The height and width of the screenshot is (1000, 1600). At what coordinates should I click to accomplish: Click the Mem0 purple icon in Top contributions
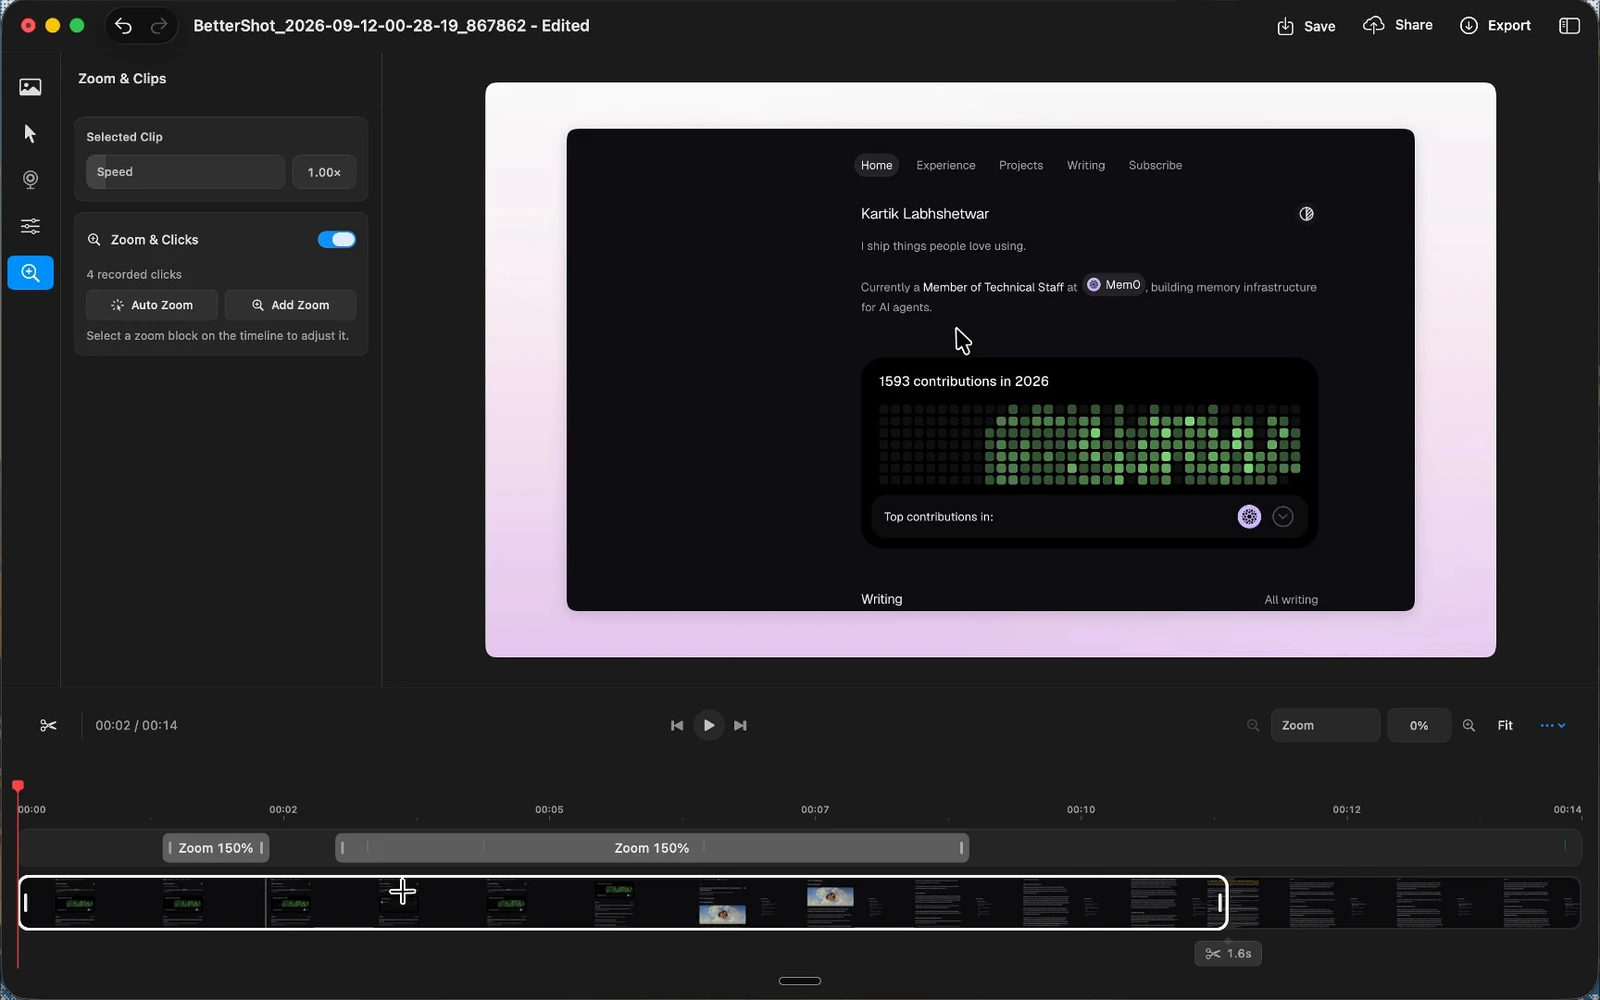pos(1249,517)
